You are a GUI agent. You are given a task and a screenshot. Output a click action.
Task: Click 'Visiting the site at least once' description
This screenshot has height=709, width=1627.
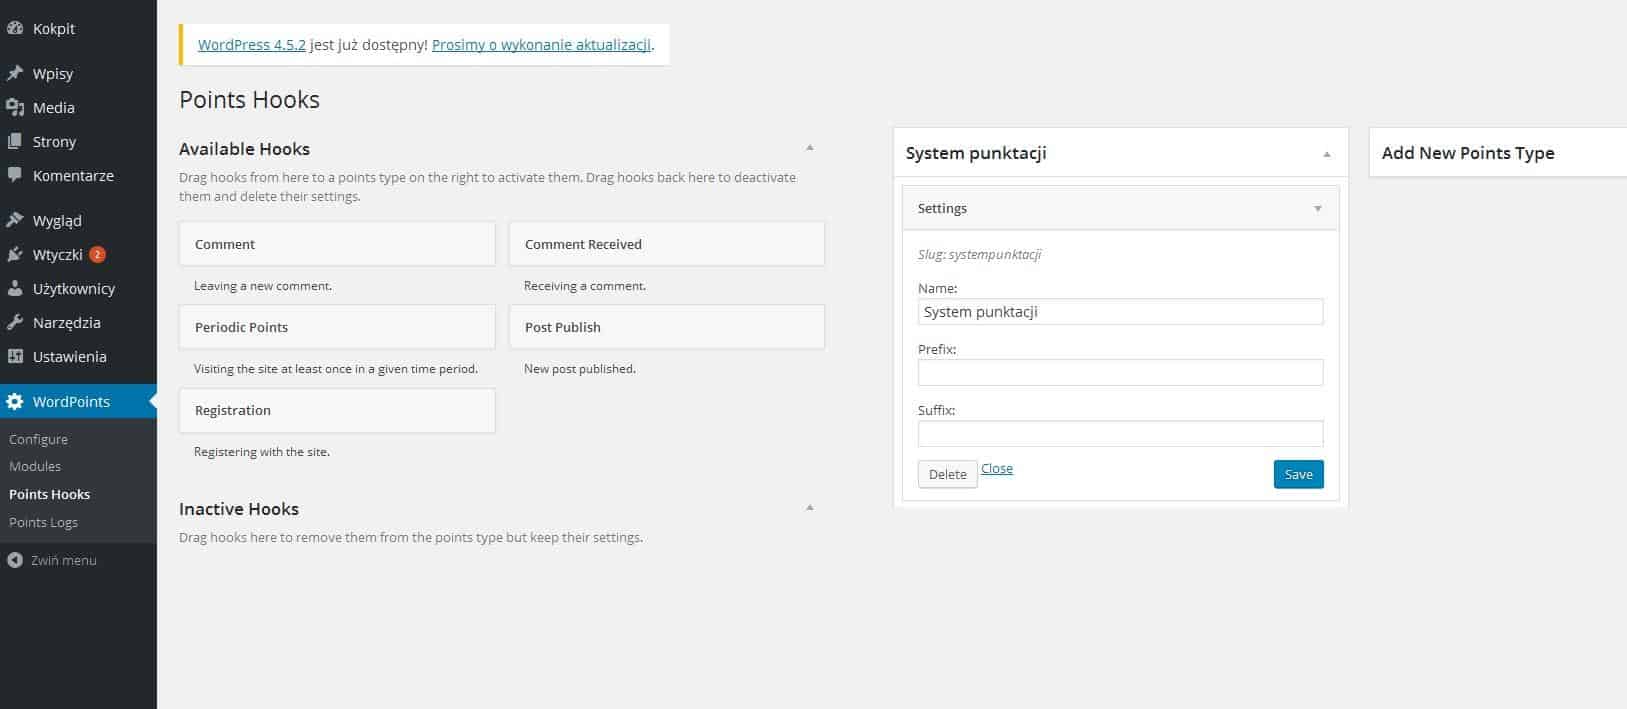tap(336, 369)
